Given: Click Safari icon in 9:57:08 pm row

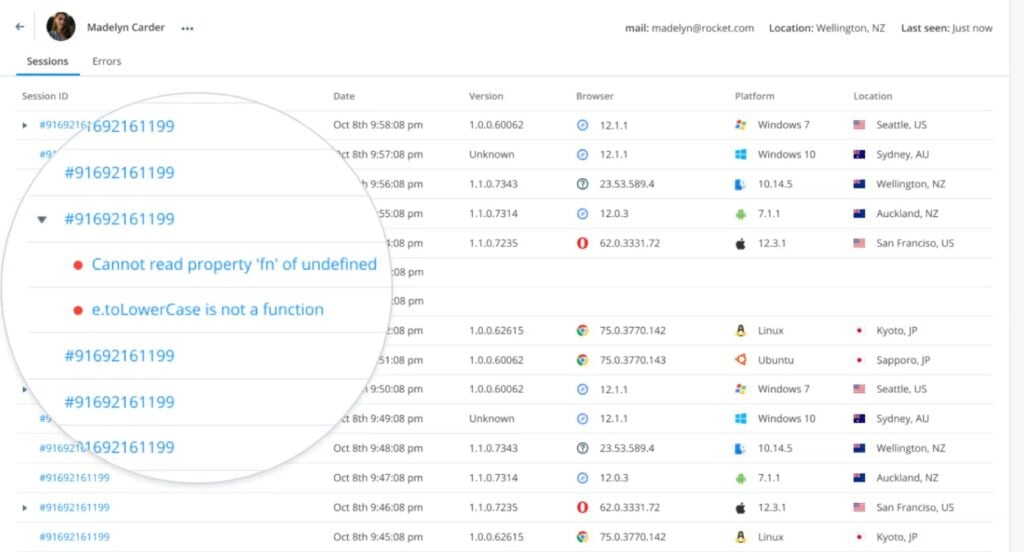Looking at the screenshot, I should [583, 154].
